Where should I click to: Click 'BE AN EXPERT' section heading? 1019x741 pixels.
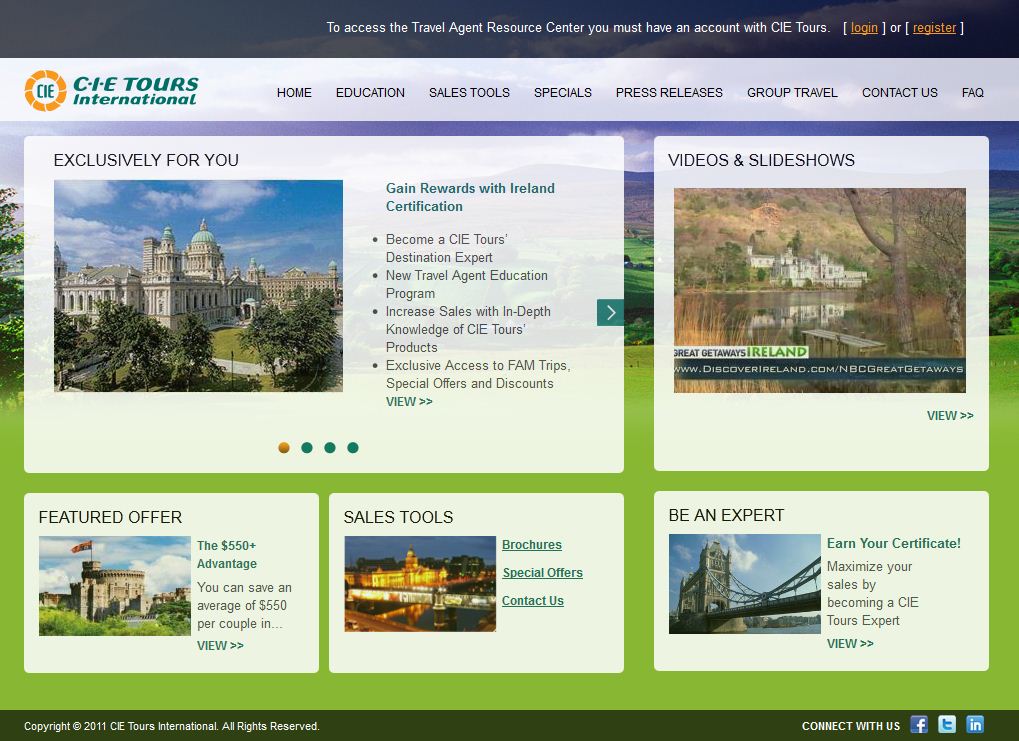pos(726,515)
